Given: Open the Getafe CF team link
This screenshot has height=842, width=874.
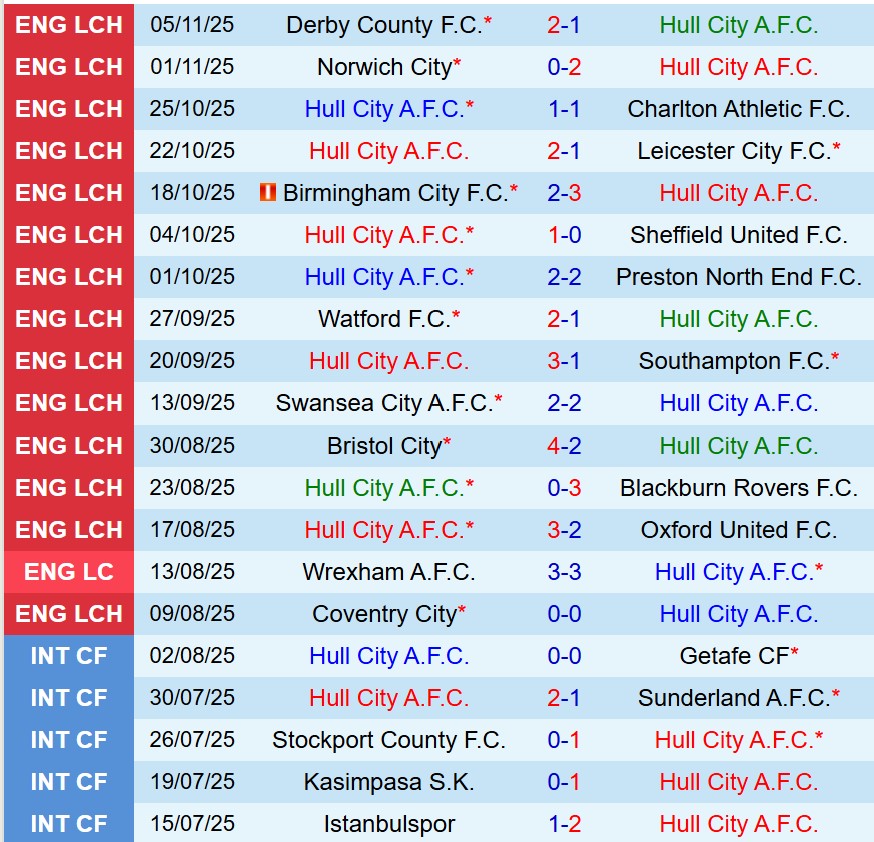Looking at the screenshot, I should coord(733,656).
